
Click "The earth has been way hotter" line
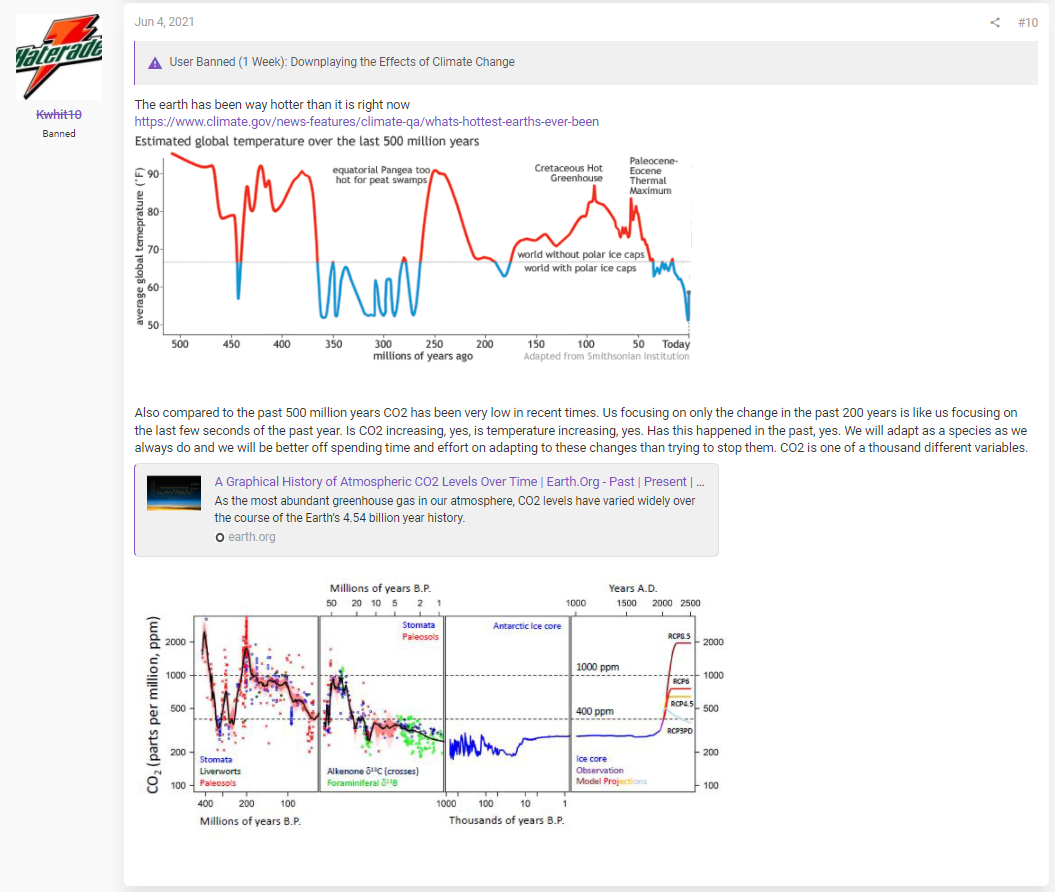pos(272,104)
